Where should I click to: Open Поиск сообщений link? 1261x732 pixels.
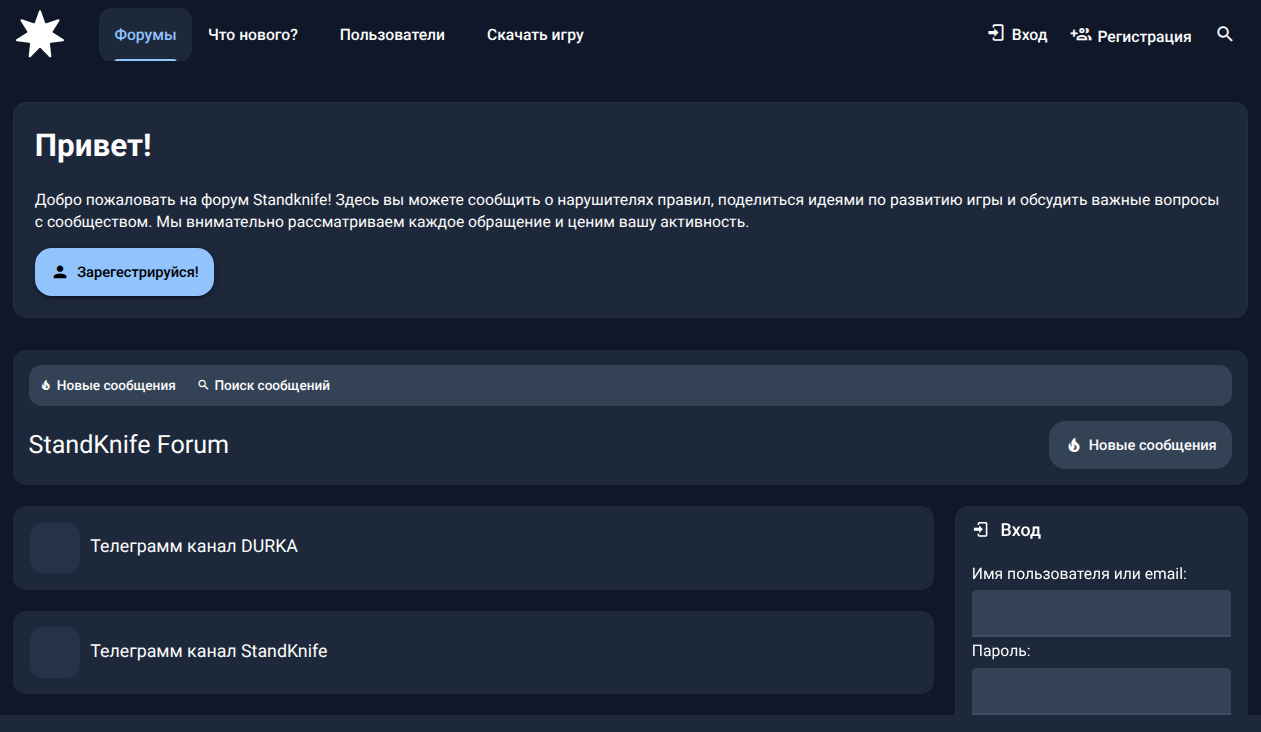[x=264, y=385]
